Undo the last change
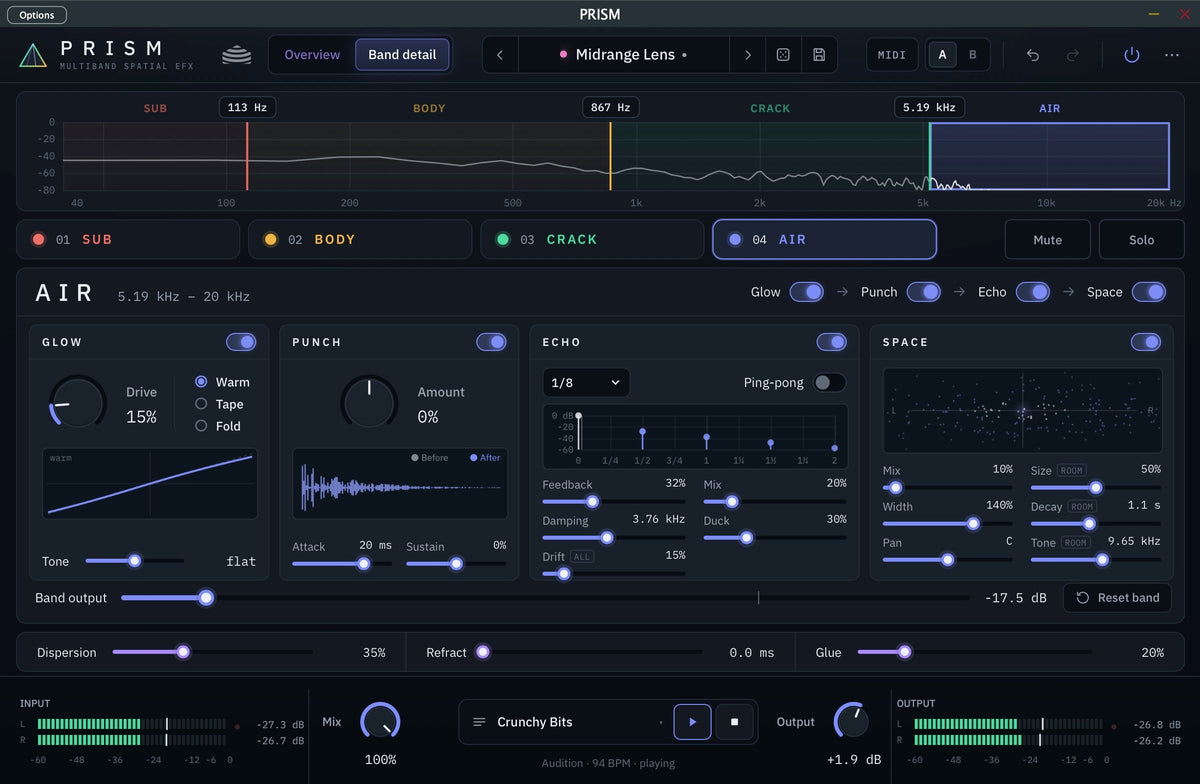 coord(1033,55)
